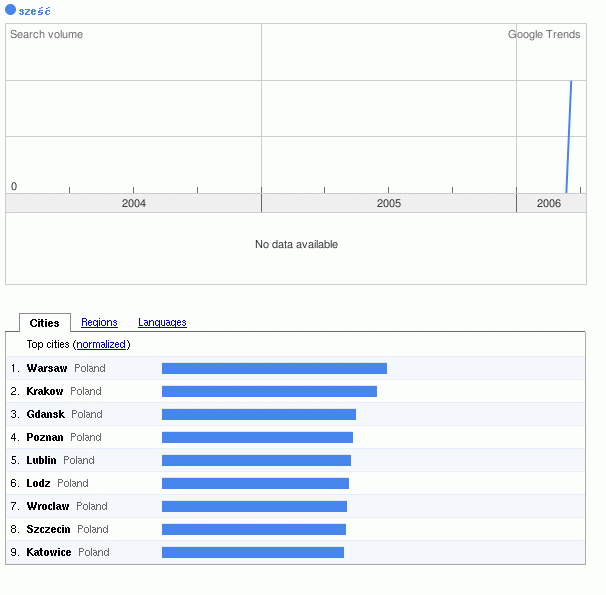
Task: Choose Poznan from the cities list
Action: pyautogui.click(x=45, y=438)
